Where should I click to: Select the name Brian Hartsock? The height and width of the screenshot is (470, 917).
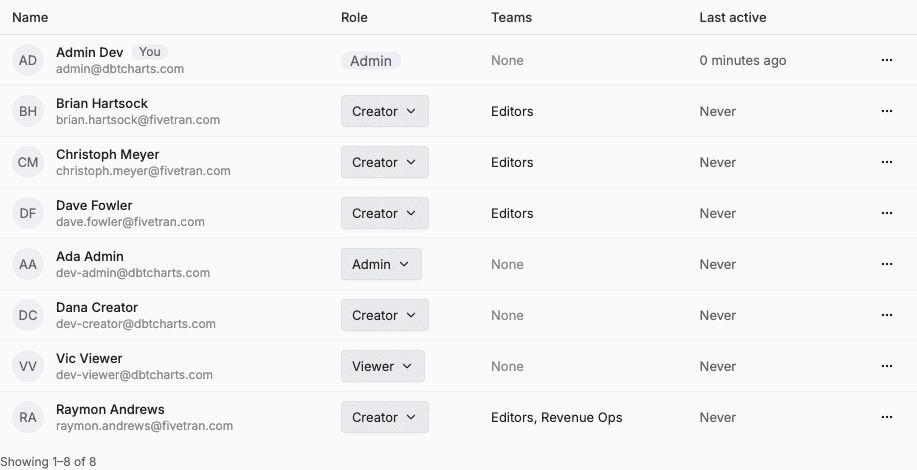click(x=102, y=103)
